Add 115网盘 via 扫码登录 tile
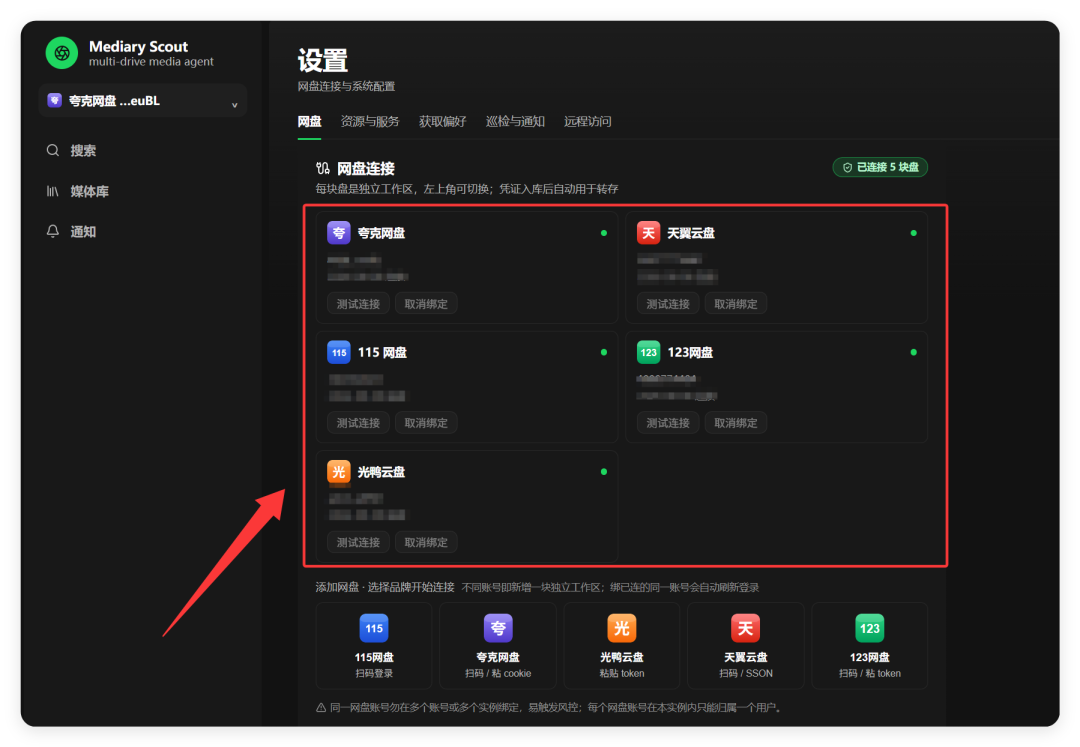The height and width of the screenshot is (747, 1080). [374, 646]
